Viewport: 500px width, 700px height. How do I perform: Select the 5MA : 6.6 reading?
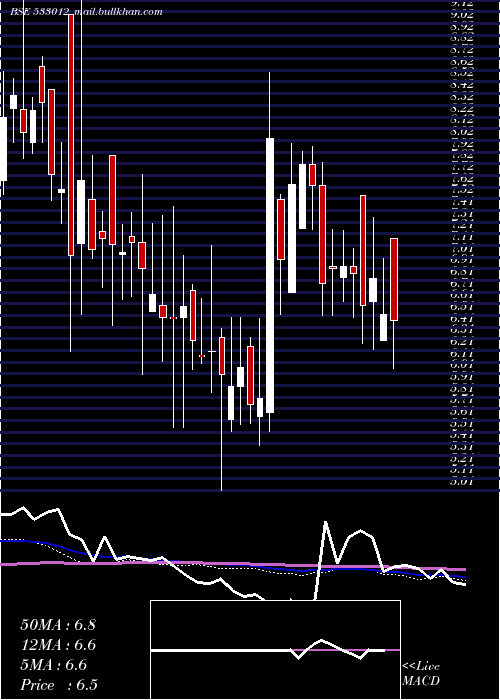(x=54, y=665)
